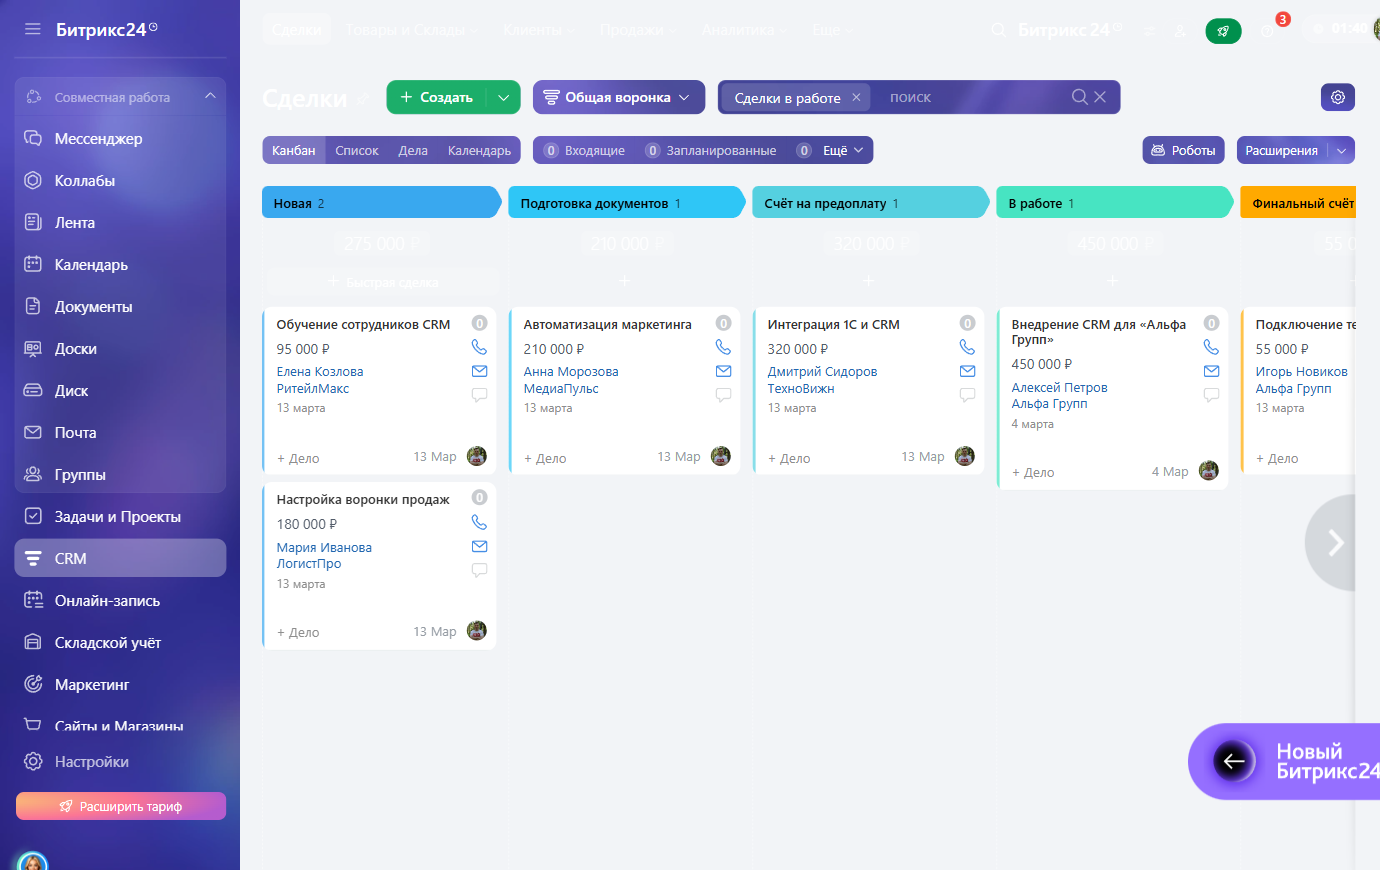This screenshot has height=870, width=1380.
Task: Click the magnifier icon in the filter bar
Action: pyautogui.click(x=1079, y=97)
